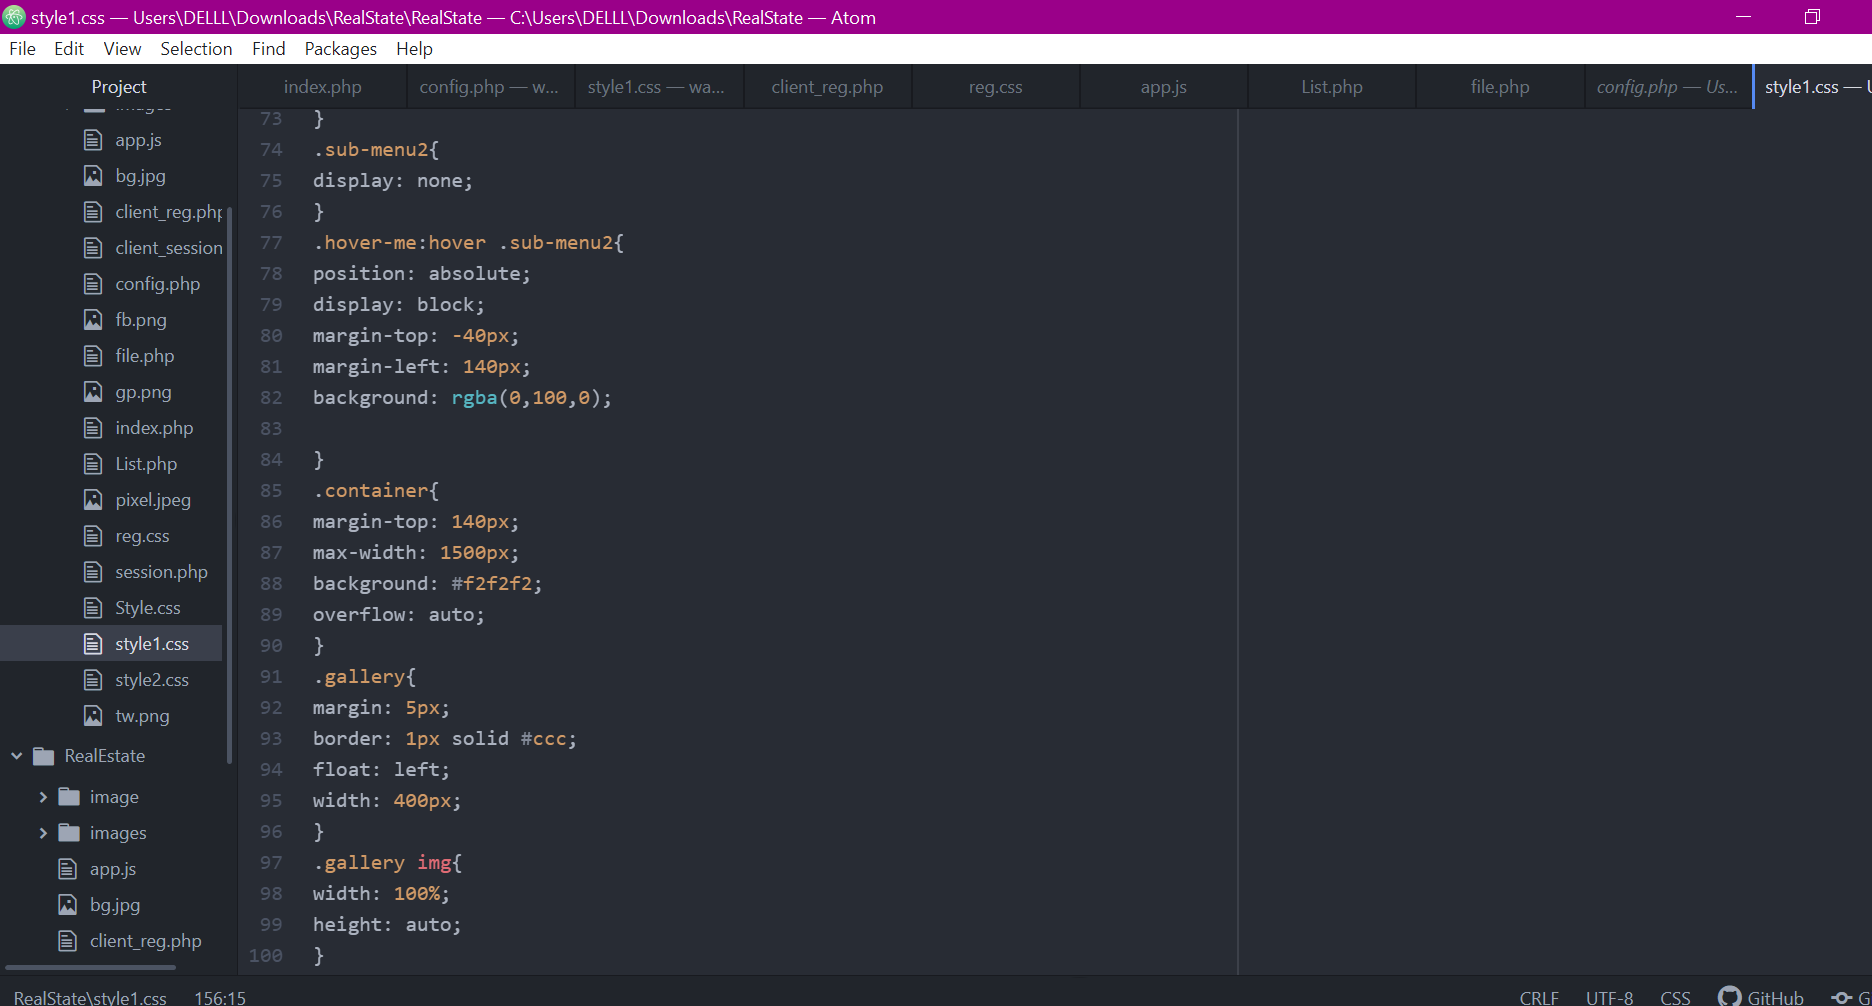Click the file icon beside reg.css in tree
This screenshot has width=1872, height=1006.
(x=93, y=536)
